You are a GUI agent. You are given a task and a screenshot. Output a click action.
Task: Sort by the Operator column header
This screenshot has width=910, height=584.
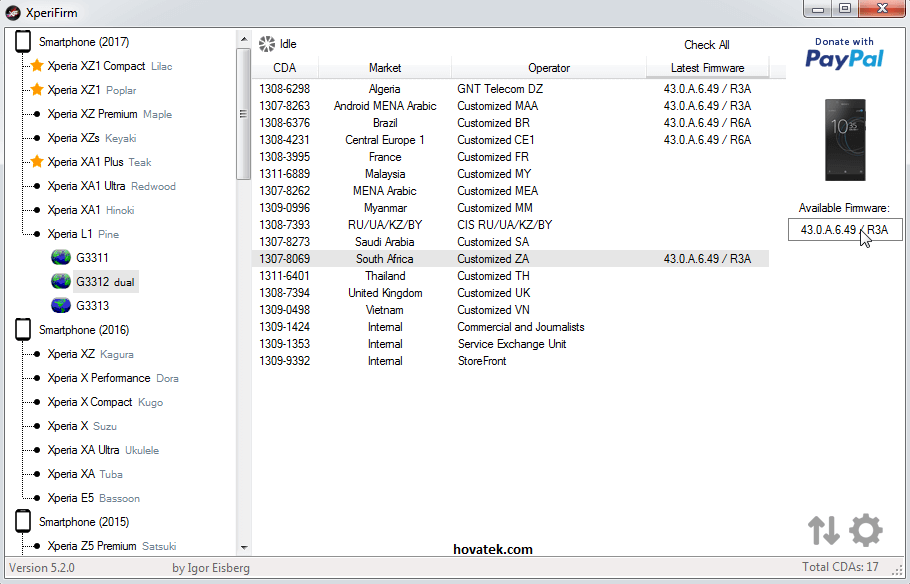[x=549, y=68]
